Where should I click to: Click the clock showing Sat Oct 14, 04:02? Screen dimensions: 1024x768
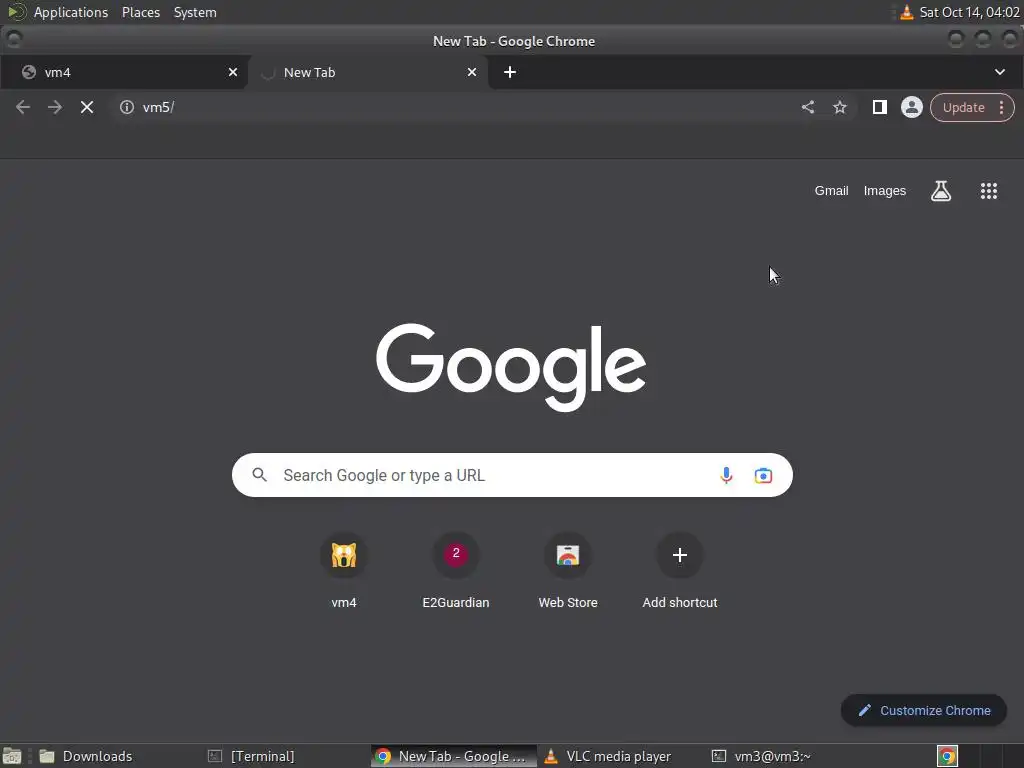coord(969,12)
